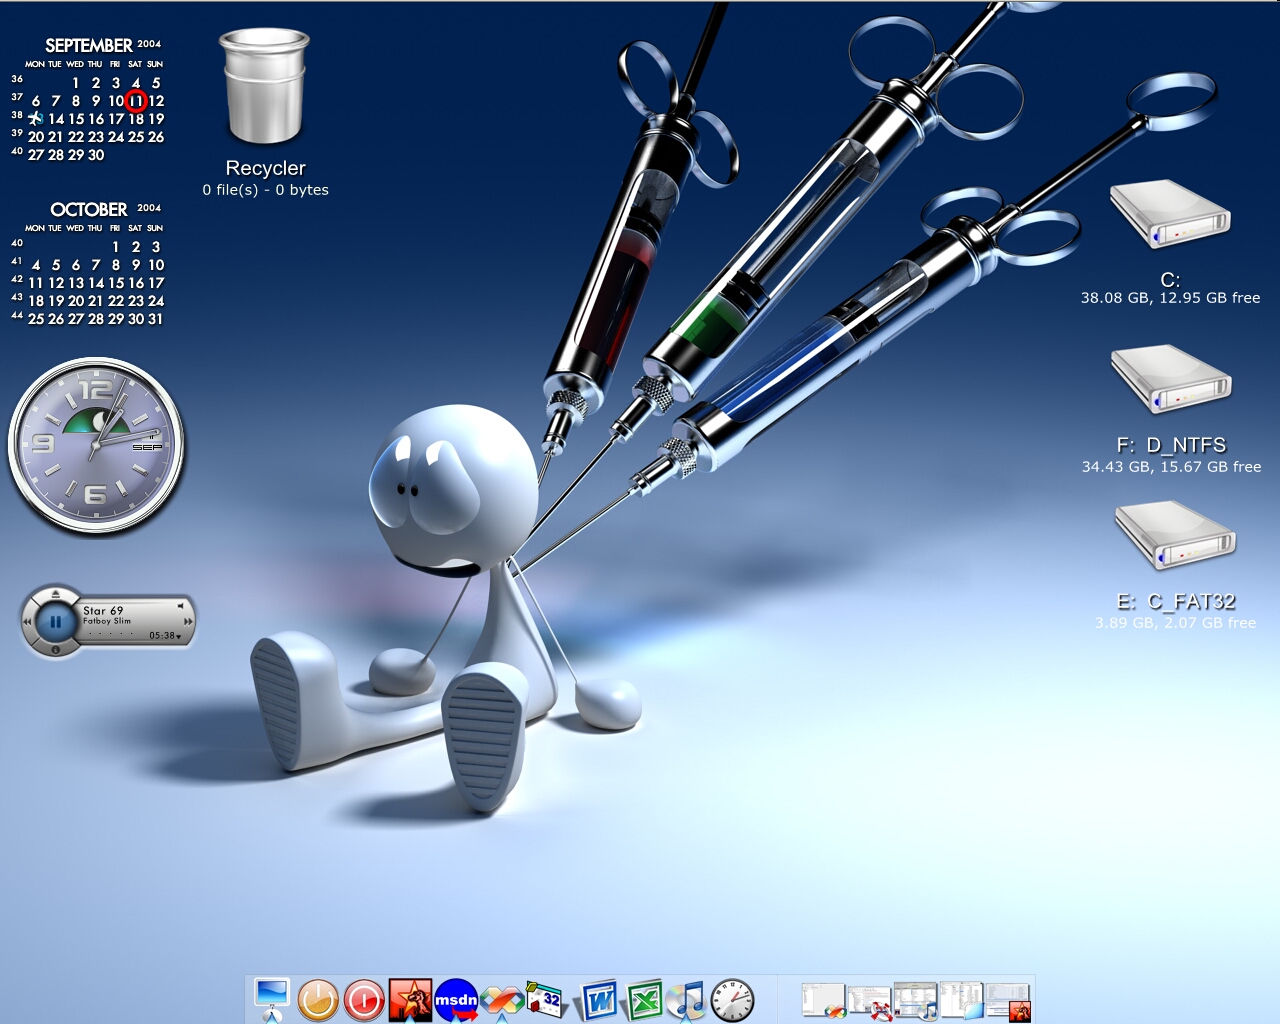Open the C: drive icon
The image size is (1280, 1024).
(1170, 215)
